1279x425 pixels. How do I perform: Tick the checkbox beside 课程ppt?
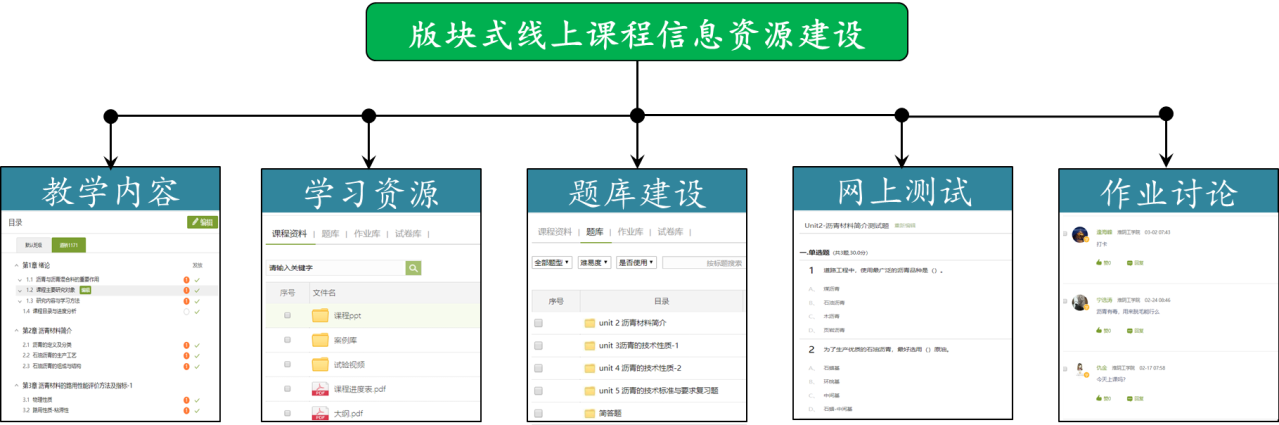[x=287, y=315]
